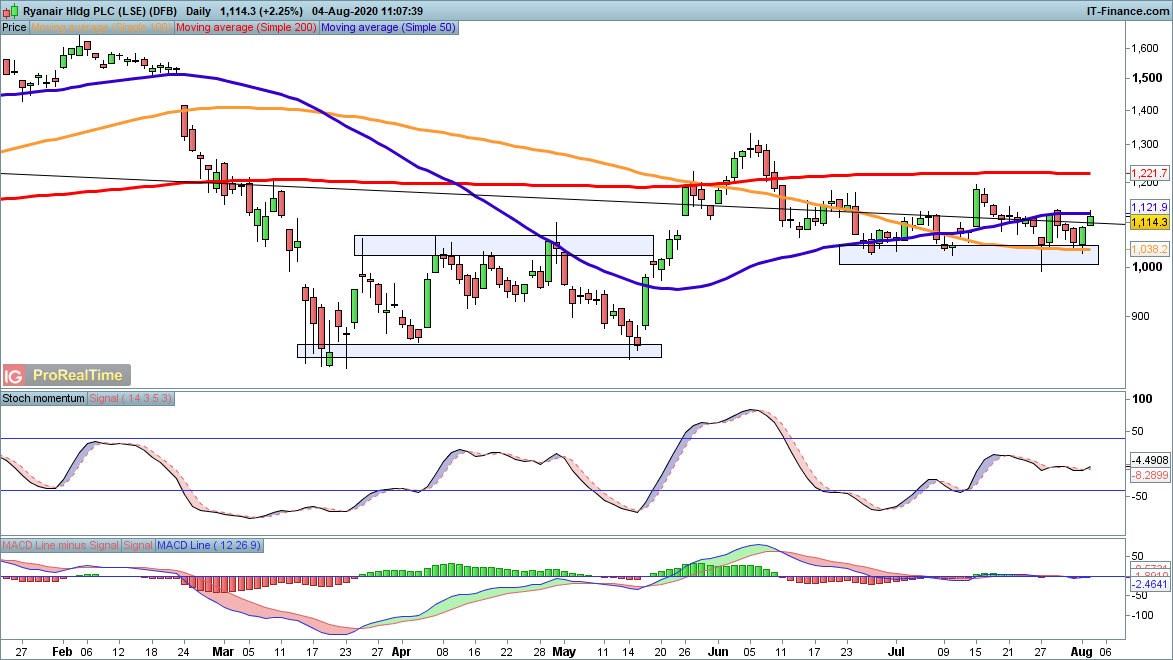Image resolution: width=1173 pixels, height=660 pixels.
Task: Click the orange 1,038.2 price axis tag
Action: [x=1145, y=249]
